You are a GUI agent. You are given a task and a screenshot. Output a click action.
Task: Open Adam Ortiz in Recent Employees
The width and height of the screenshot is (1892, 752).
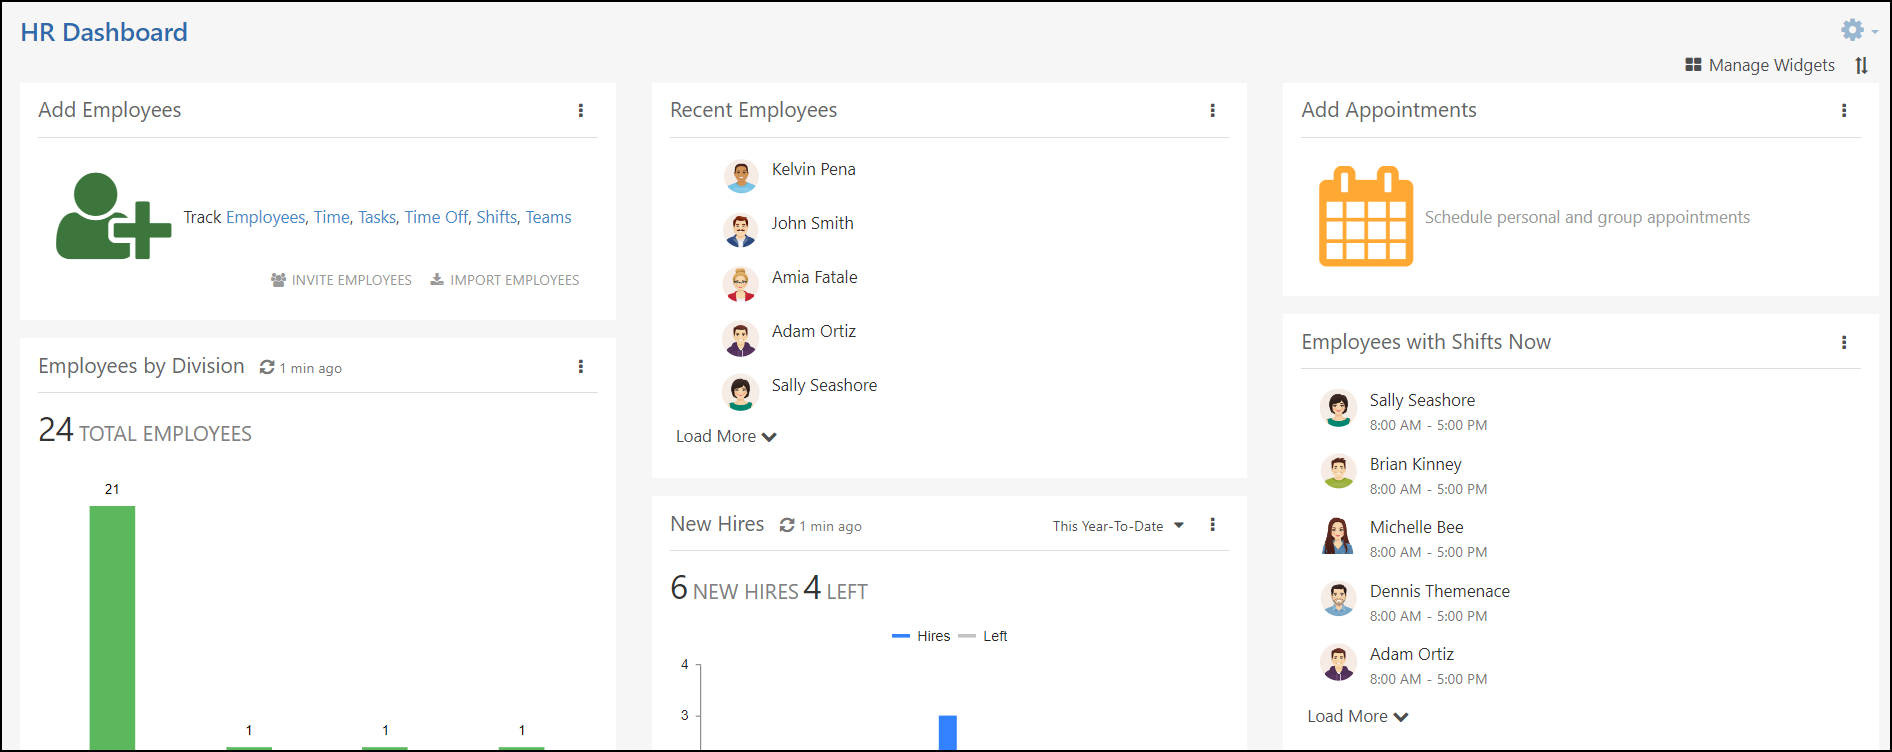click(814, 331)
